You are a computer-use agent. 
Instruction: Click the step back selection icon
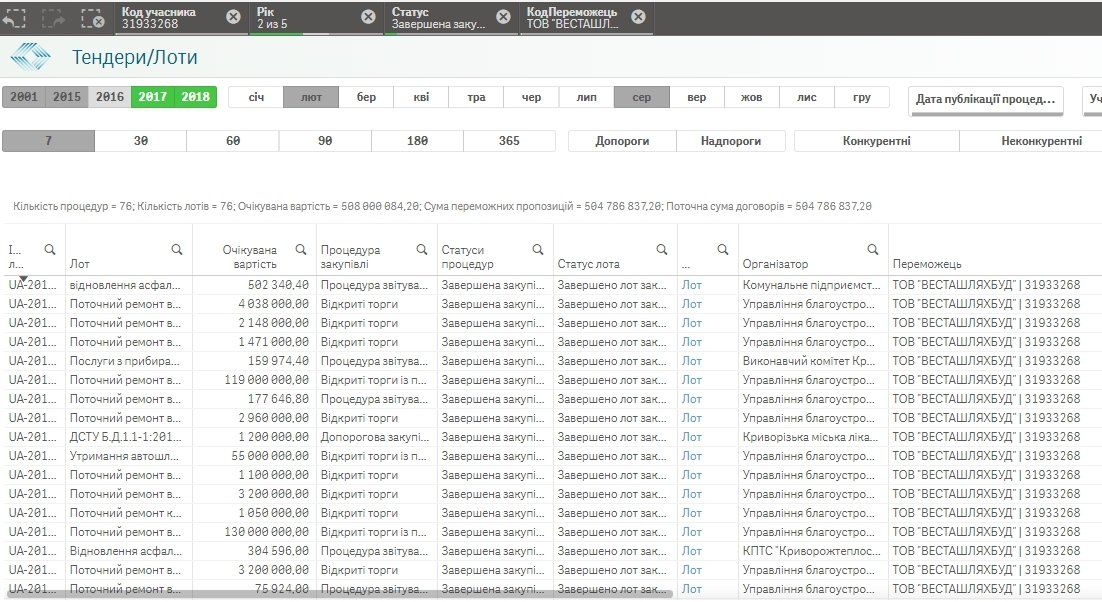tap(14, 18)
